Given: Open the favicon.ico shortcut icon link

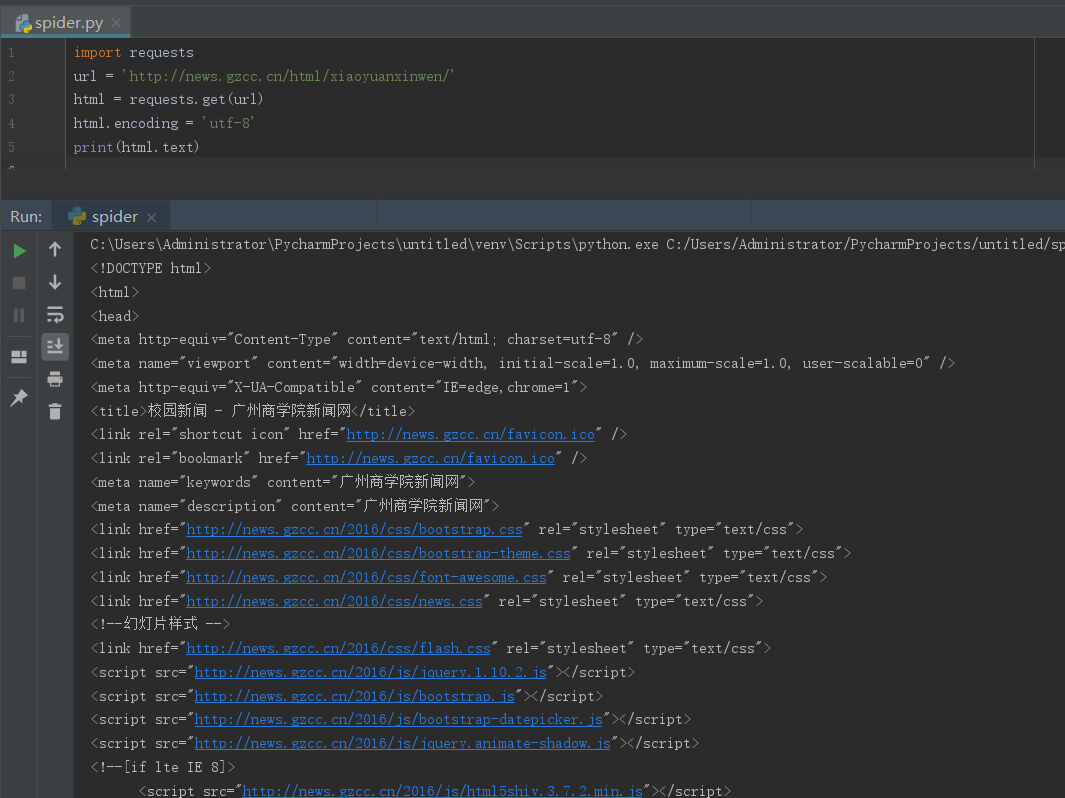Looking at the screenshot, I should (x=470, y=435).
